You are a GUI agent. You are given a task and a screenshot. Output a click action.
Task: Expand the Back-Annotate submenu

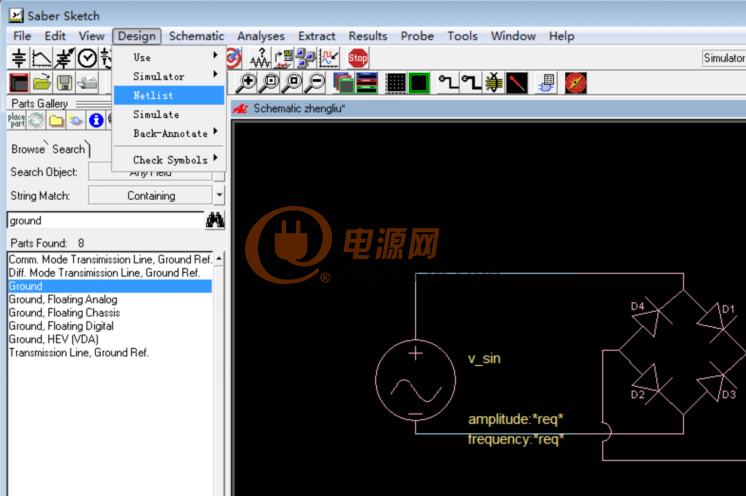point(169,133)
